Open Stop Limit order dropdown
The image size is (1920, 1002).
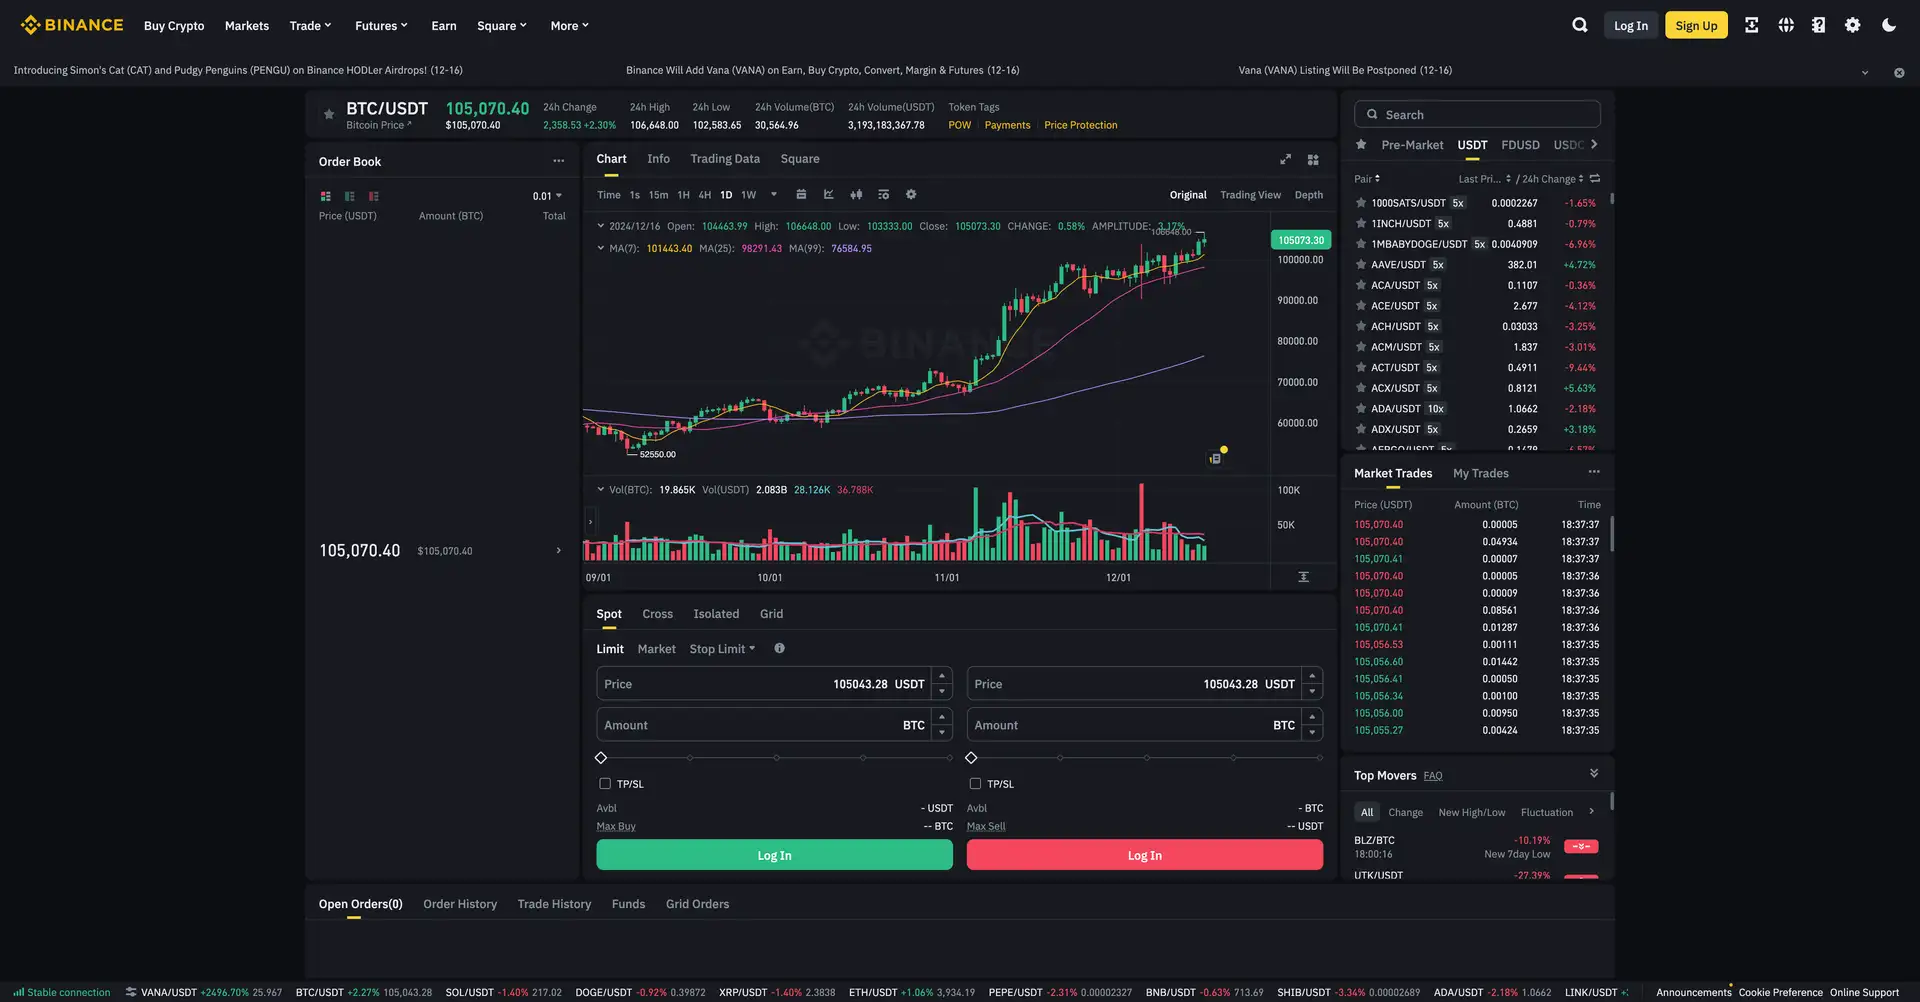(x=722, y=649)
